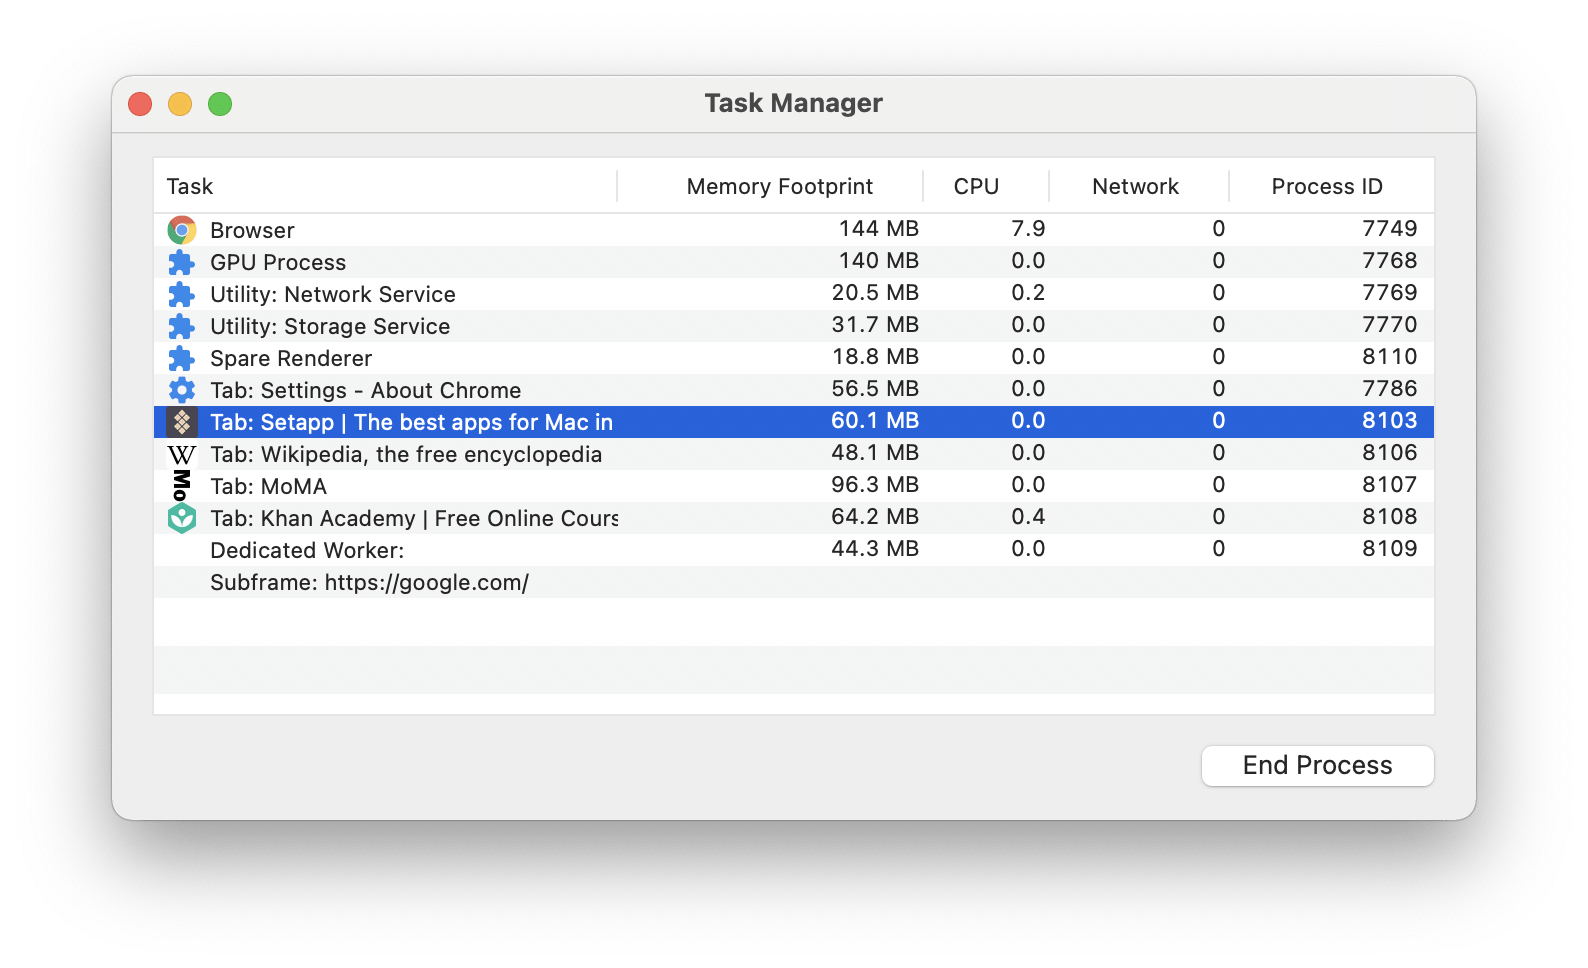The image size is (1588, 968).
Task: Select the Utility: Storage Service row label
Action: (330, 326)
